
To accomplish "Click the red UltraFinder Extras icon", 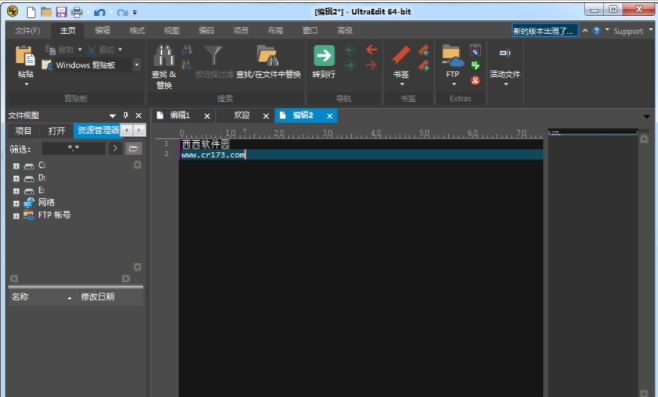I will pyautogui.click(x=475, y=80).
